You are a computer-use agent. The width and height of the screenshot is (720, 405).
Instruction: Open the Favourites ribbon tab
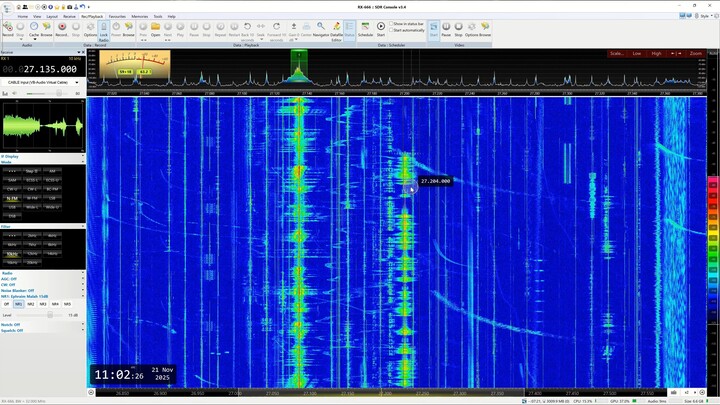pyautogui.click(x=117, y=17)
